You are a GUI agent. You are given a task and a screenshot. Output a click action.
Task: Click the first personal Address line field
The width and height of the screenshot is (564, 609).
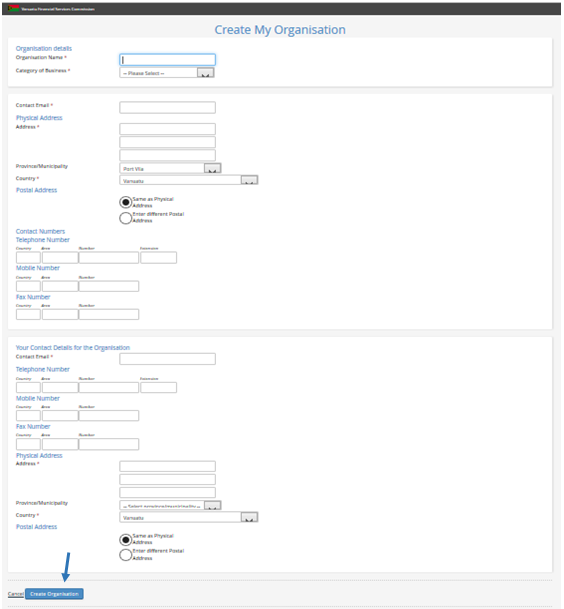(x=167, y=466)
